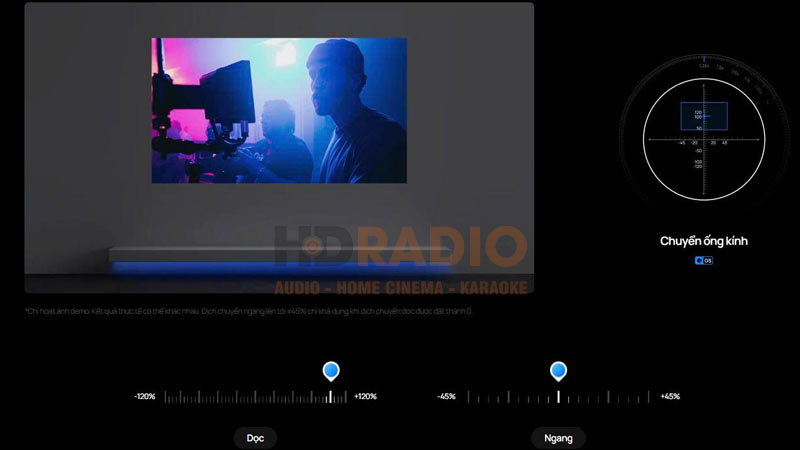Image resolution: width=800 pixels, height=450 pixels.
Task: Click the outer zoom ring scale at top
Action: click(704, 62)
